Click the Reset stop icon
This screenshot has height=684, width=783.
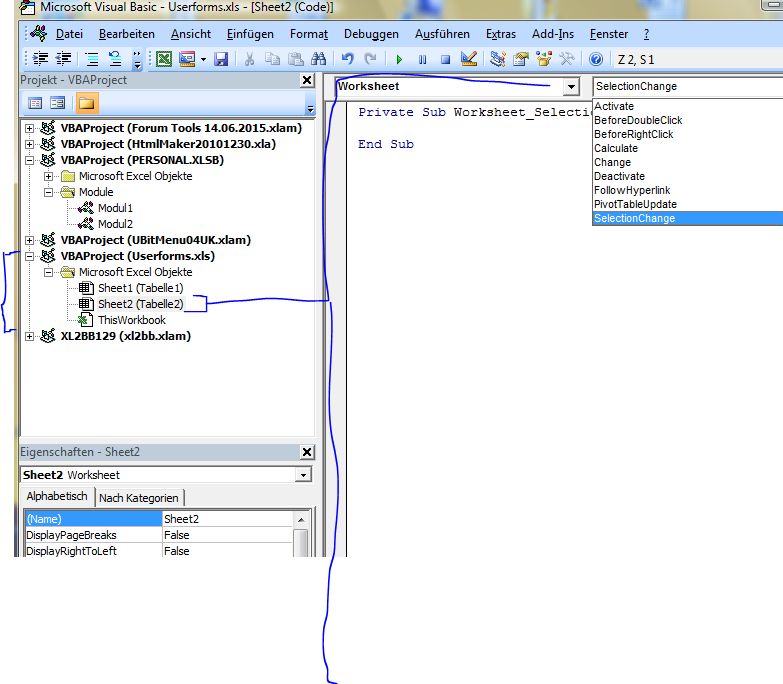click(x=445, y=59)
